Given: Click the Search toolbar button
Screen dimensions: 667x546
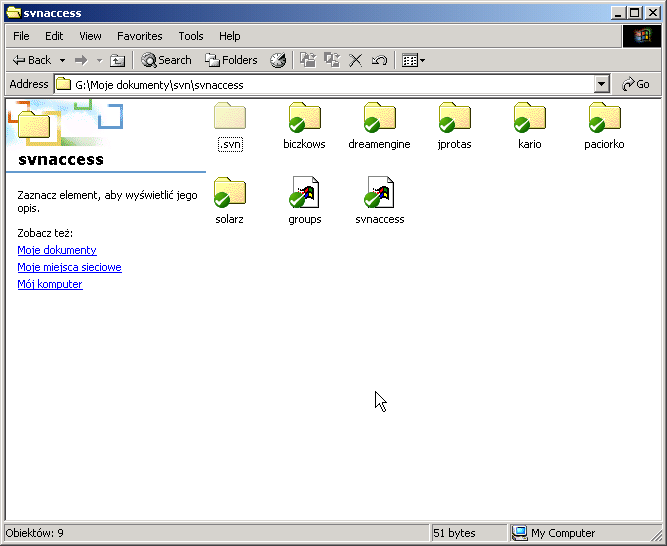Looking at the screenshot, I should pos(166,60).
